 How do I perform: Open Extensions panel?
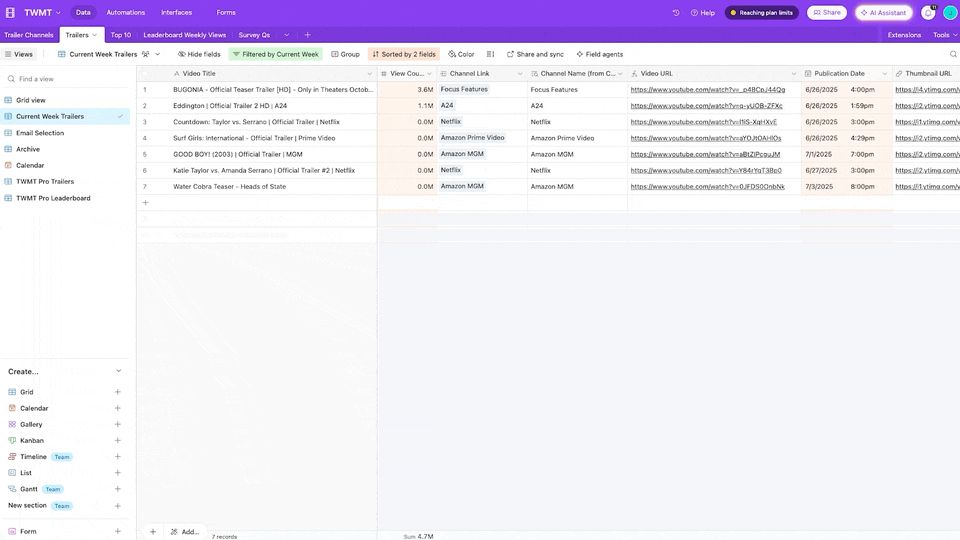904,35
